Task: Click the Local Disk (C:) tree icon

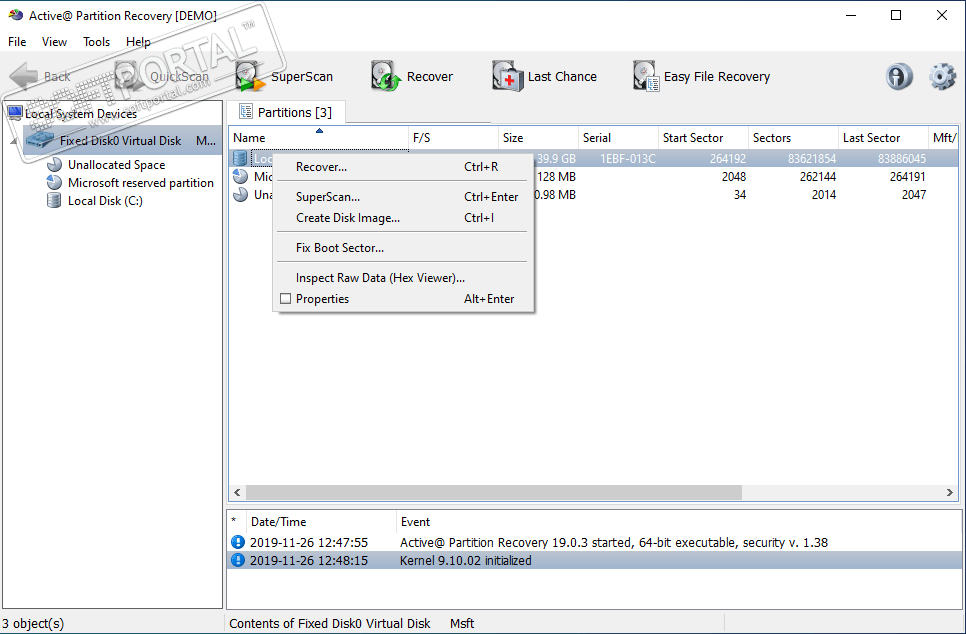Action: click(x=55, y=200)
